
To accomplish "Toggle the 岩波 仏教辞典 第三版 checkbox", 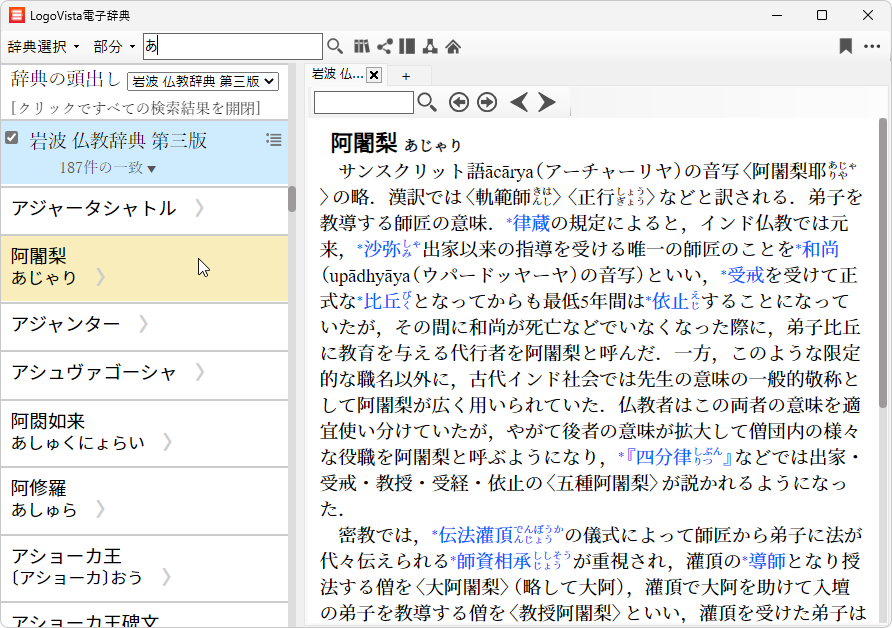I will [12, 138].
